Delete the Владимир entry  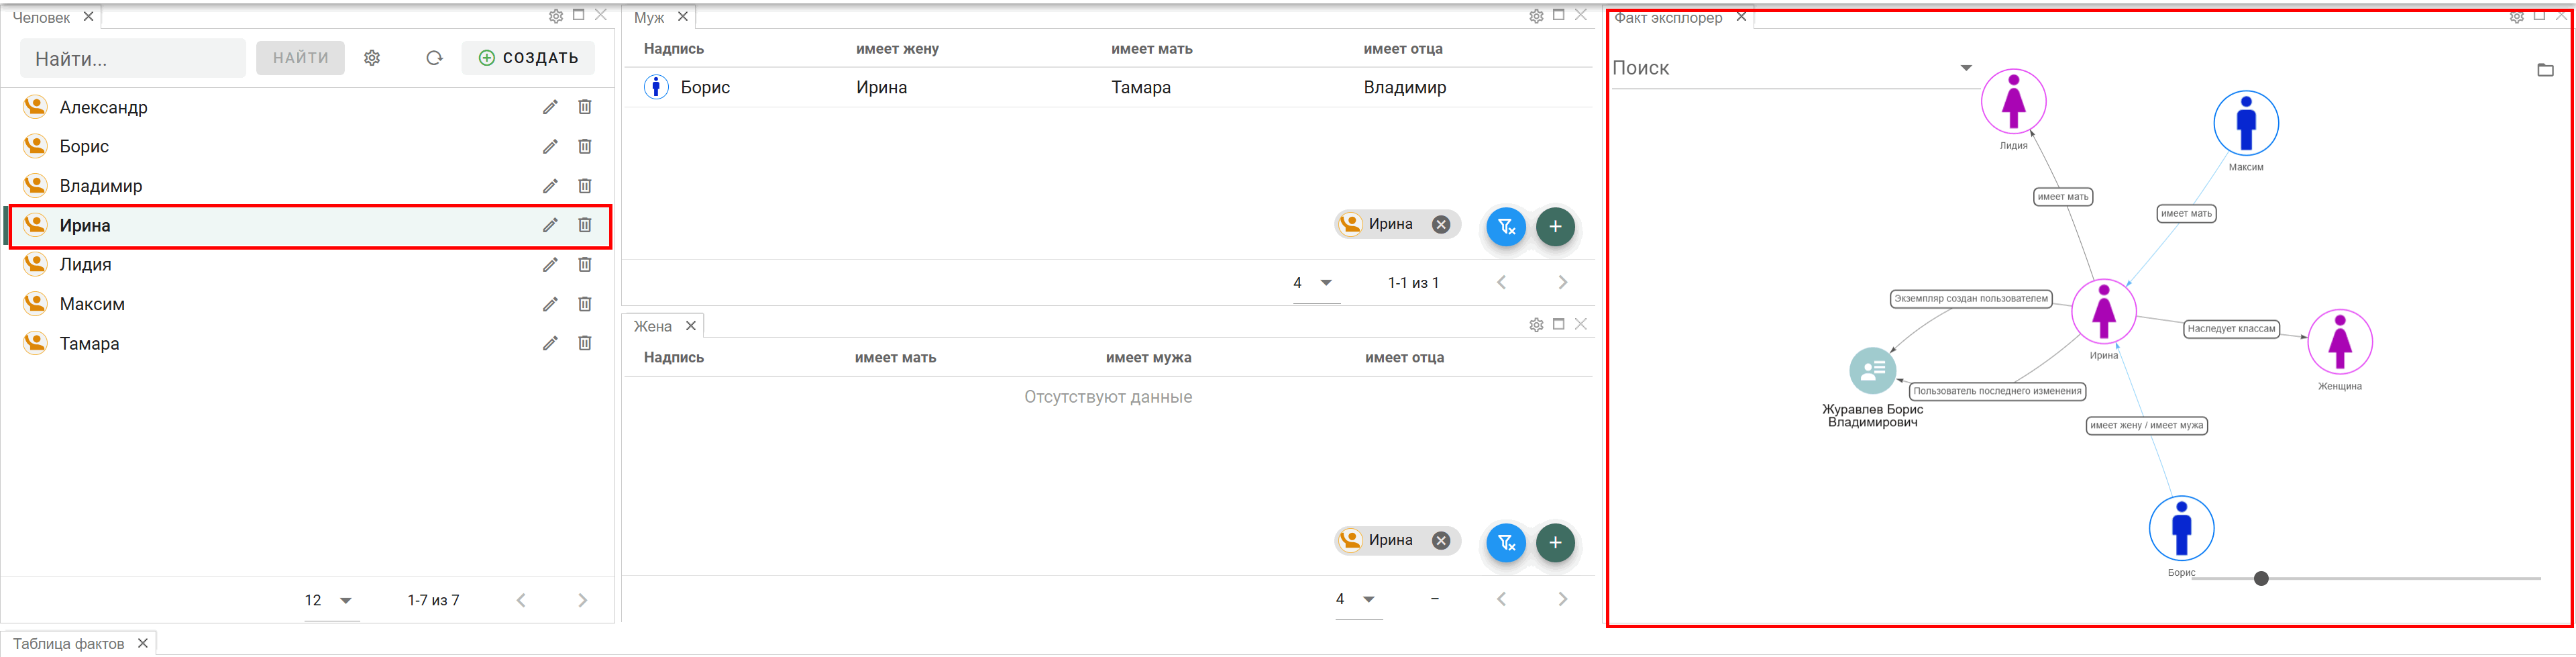pos(585,186)
